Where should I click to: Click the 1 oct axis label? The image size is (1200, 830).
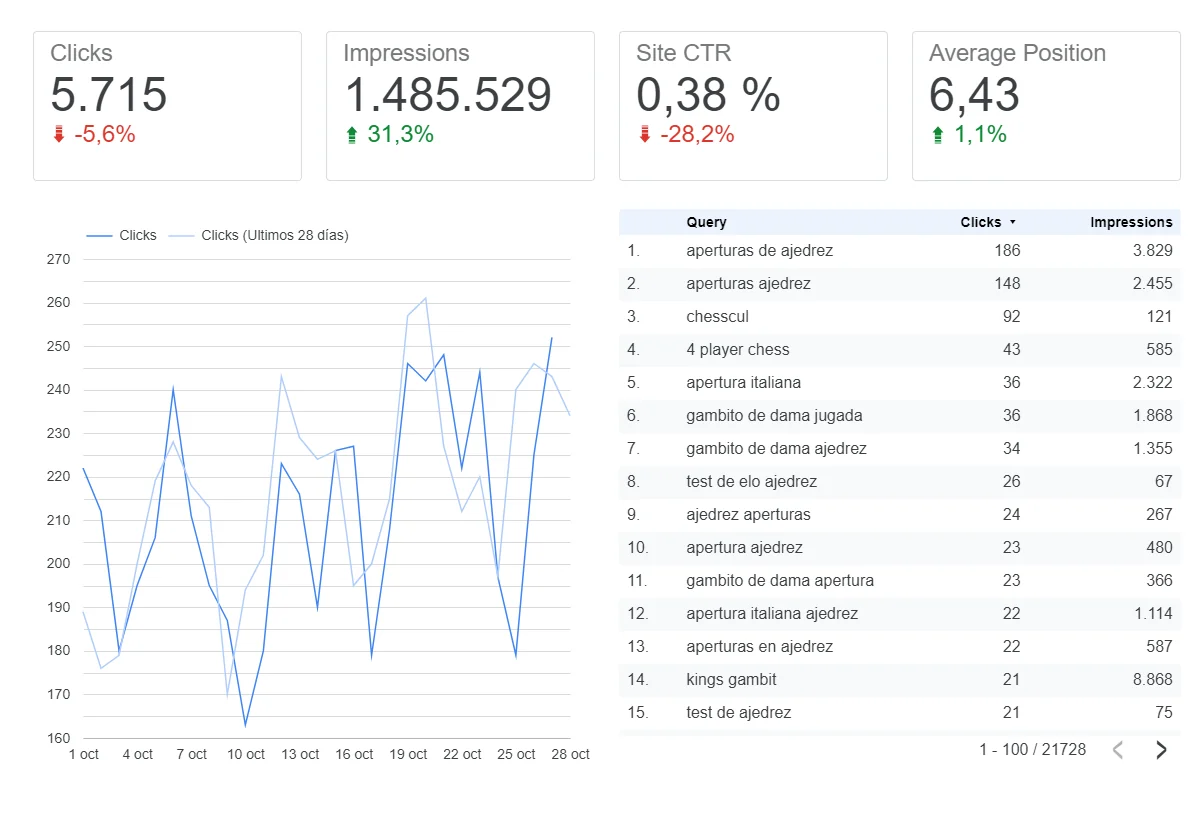(84, 755)
